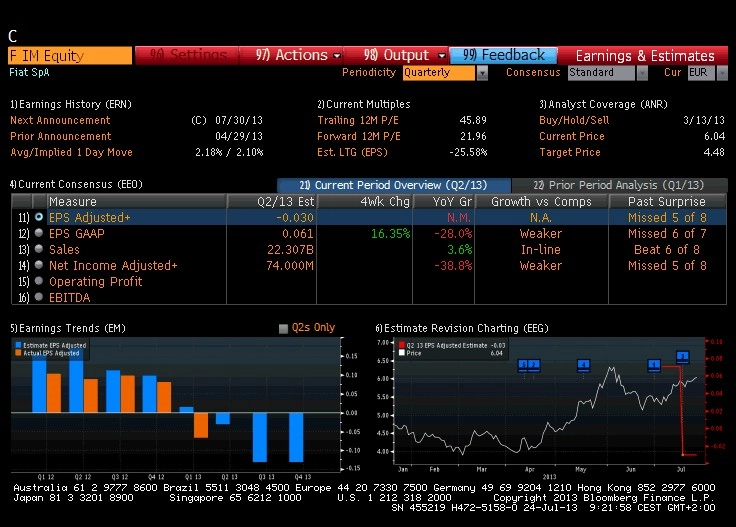The image size is (736, 527).
Task: Open Current Consensus (EEO) section
Action: [77, 184]
